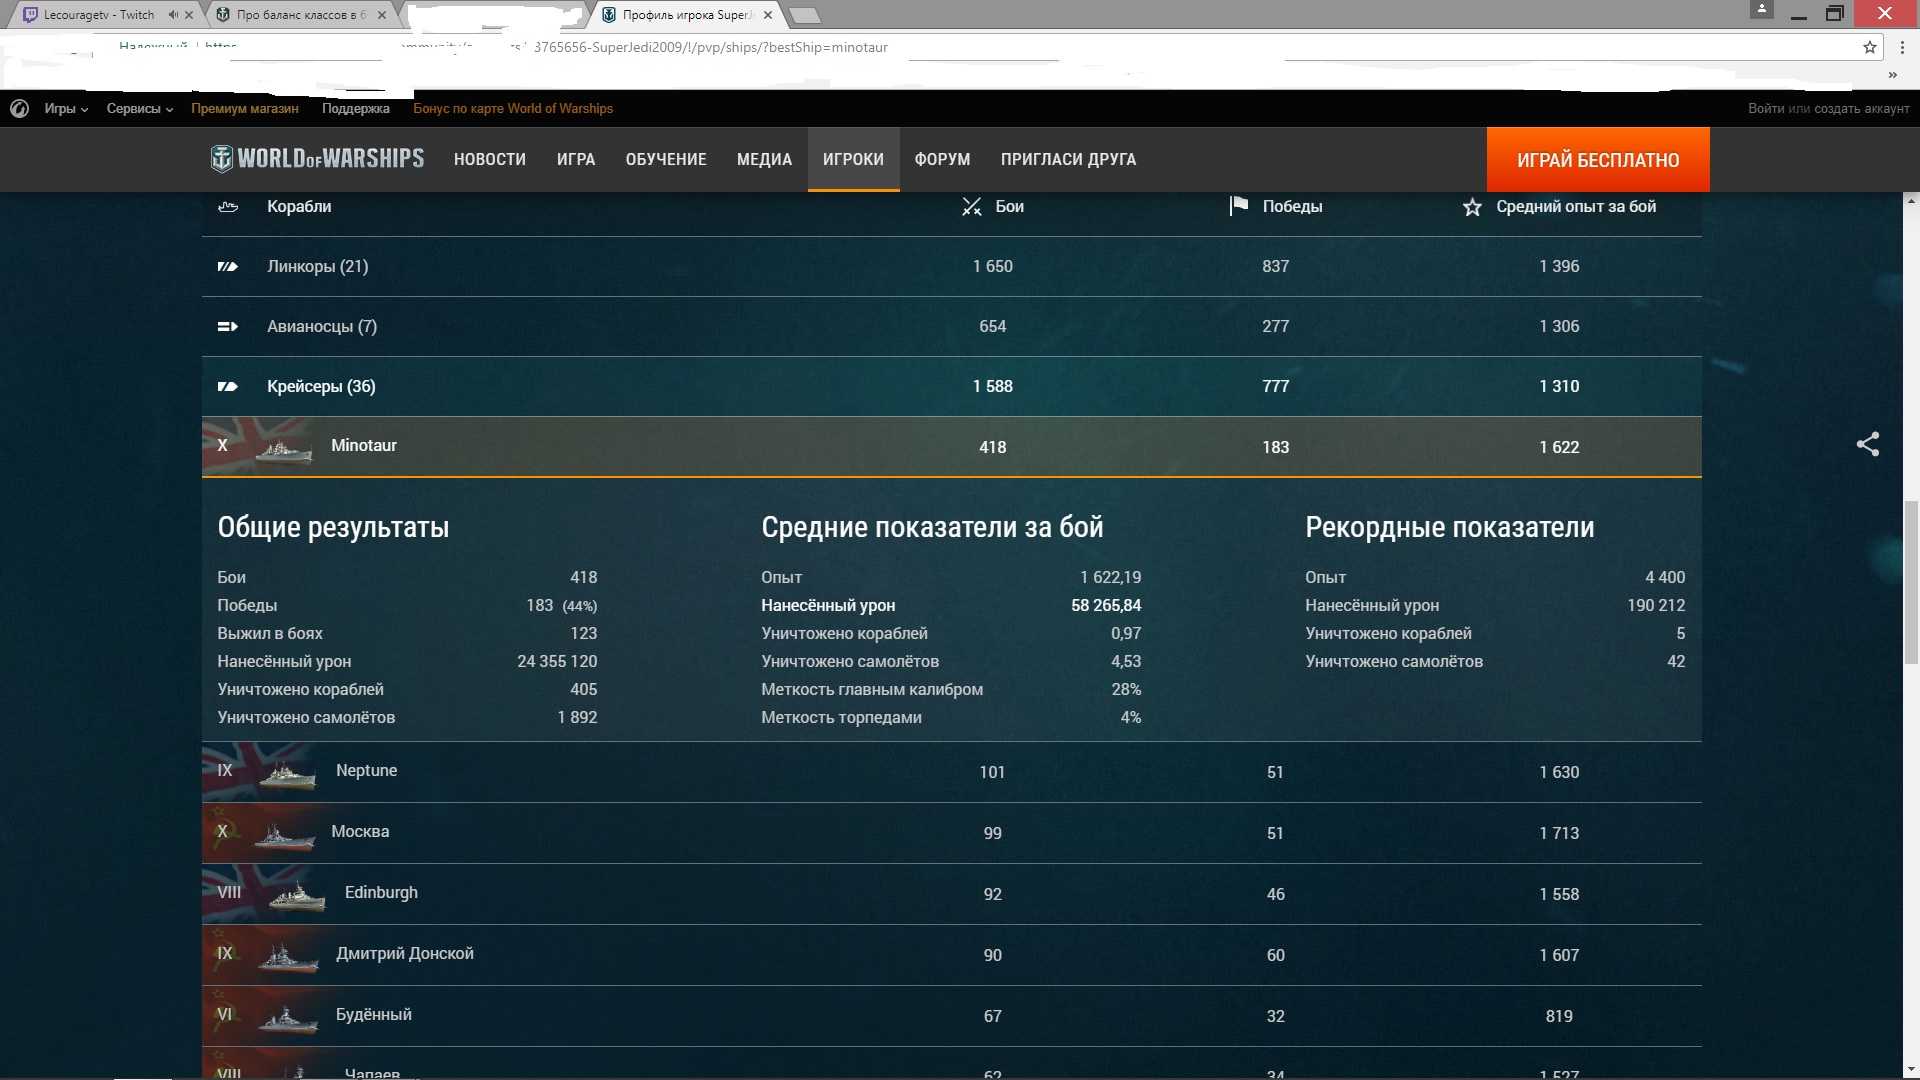
Task: Expand the Линкоры (21) ship category
Action: [317, 266]
